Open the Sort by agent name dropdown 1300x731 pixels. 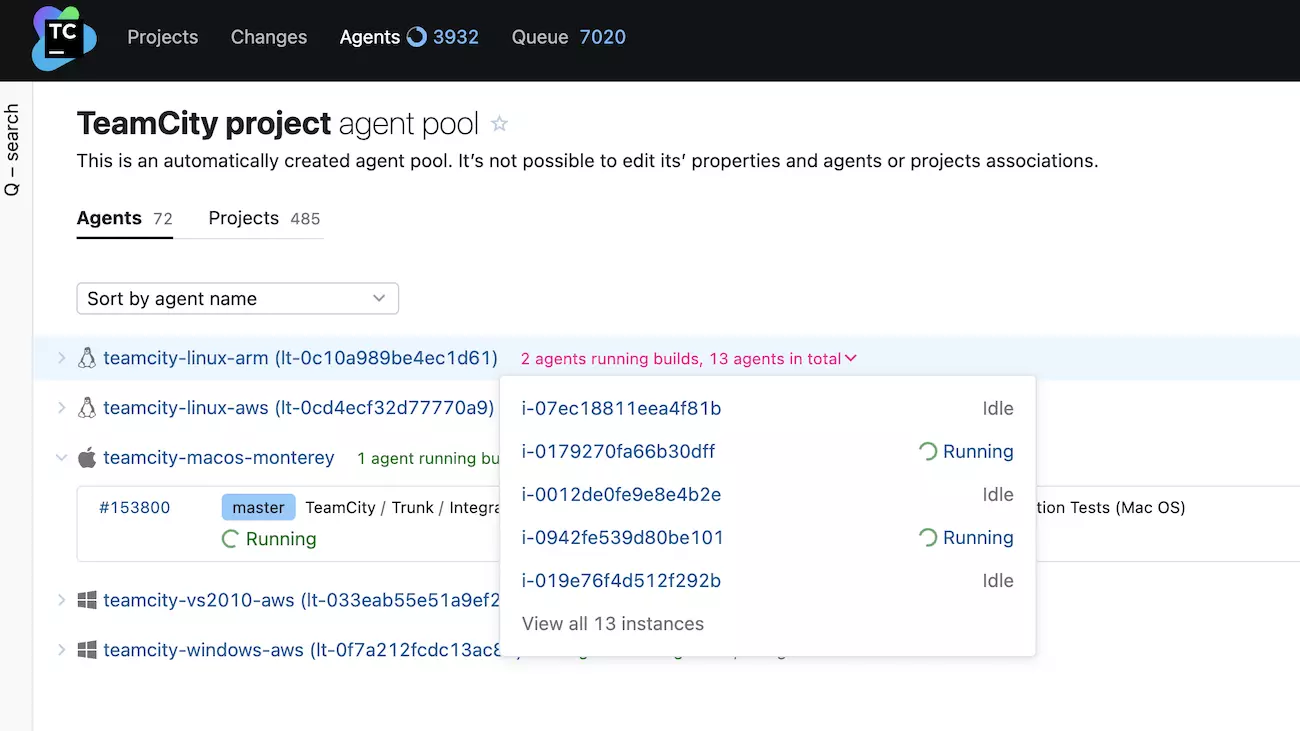pyautogui.click(x=237, y=298)
